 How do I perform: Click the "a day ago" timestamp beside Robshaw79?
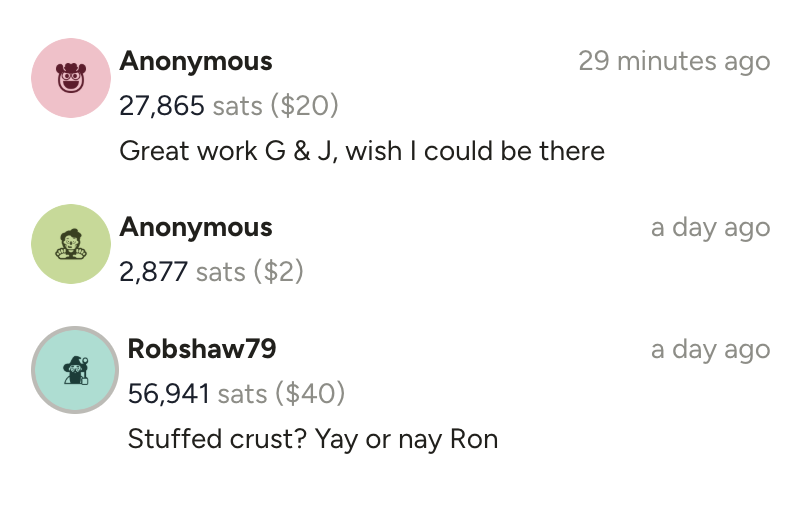pyautogui.click(x=710, y=349)
